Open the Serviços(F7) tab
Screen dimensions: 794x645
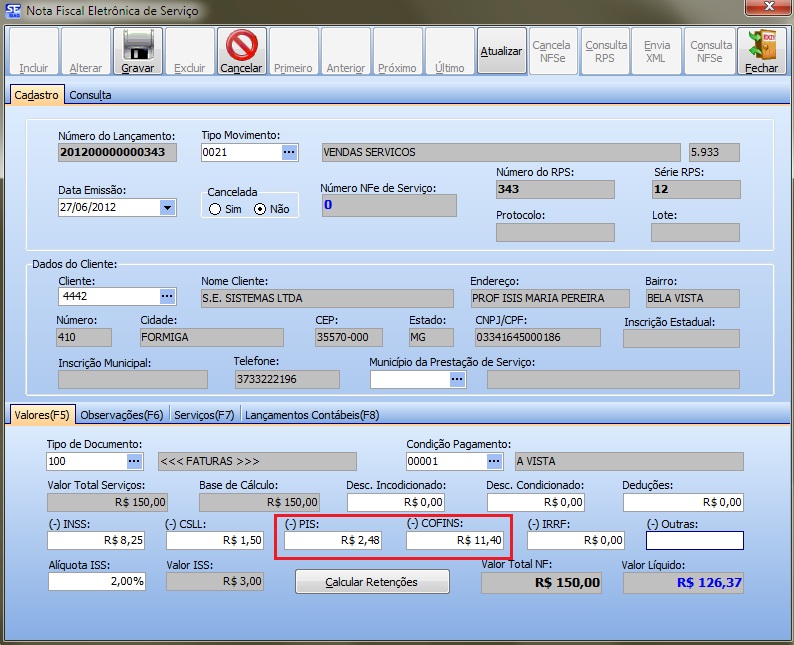(204, 414)
